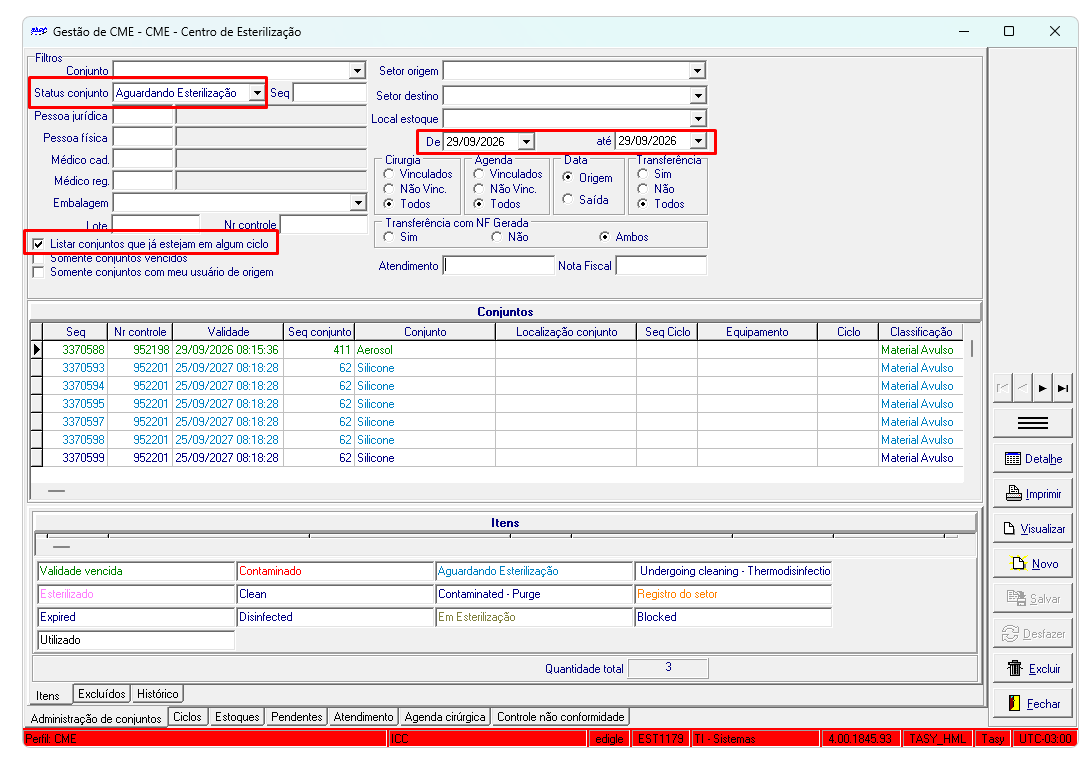Viewport: 1091px width, 761px height.
Task: Open the Controle não conformidade tab
Action: (560, 717)
